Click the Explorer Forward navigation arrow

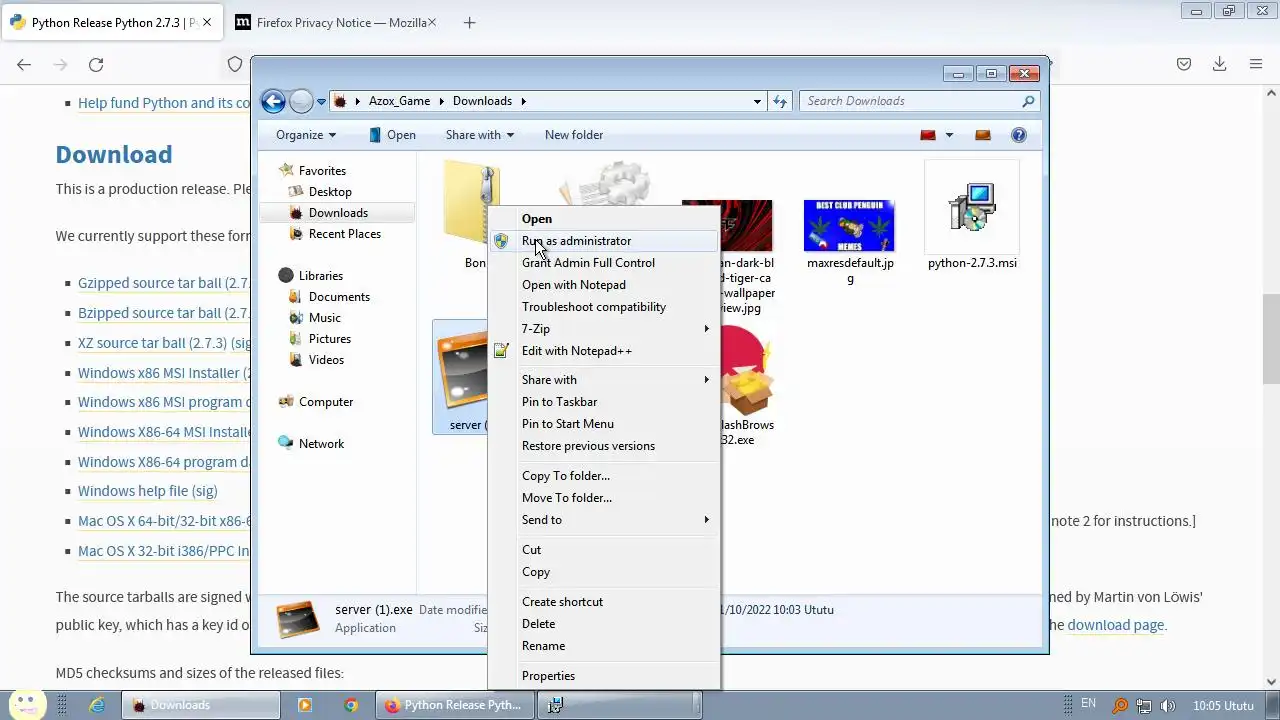click(x=301, y=101)
